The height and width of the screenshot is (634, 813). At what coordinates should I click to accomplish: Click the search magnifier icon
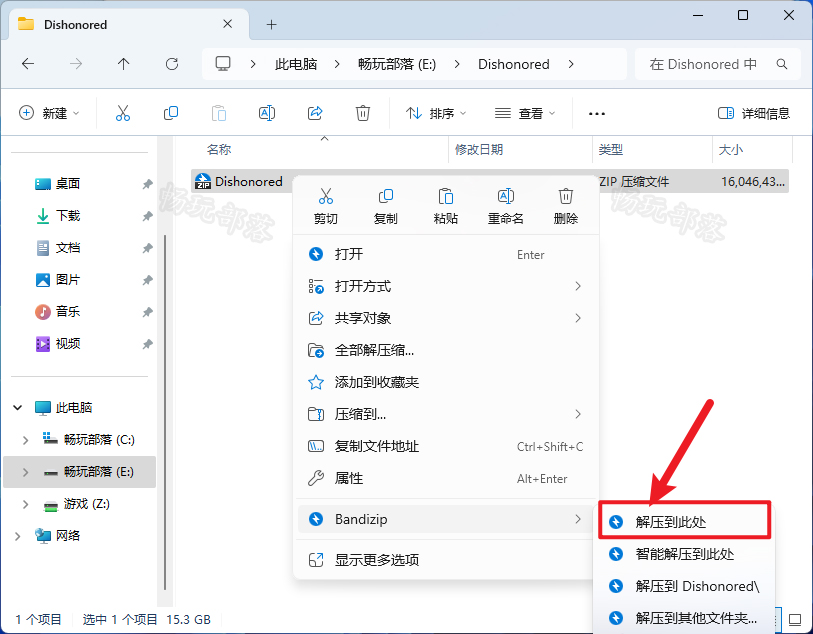point(782,64)
